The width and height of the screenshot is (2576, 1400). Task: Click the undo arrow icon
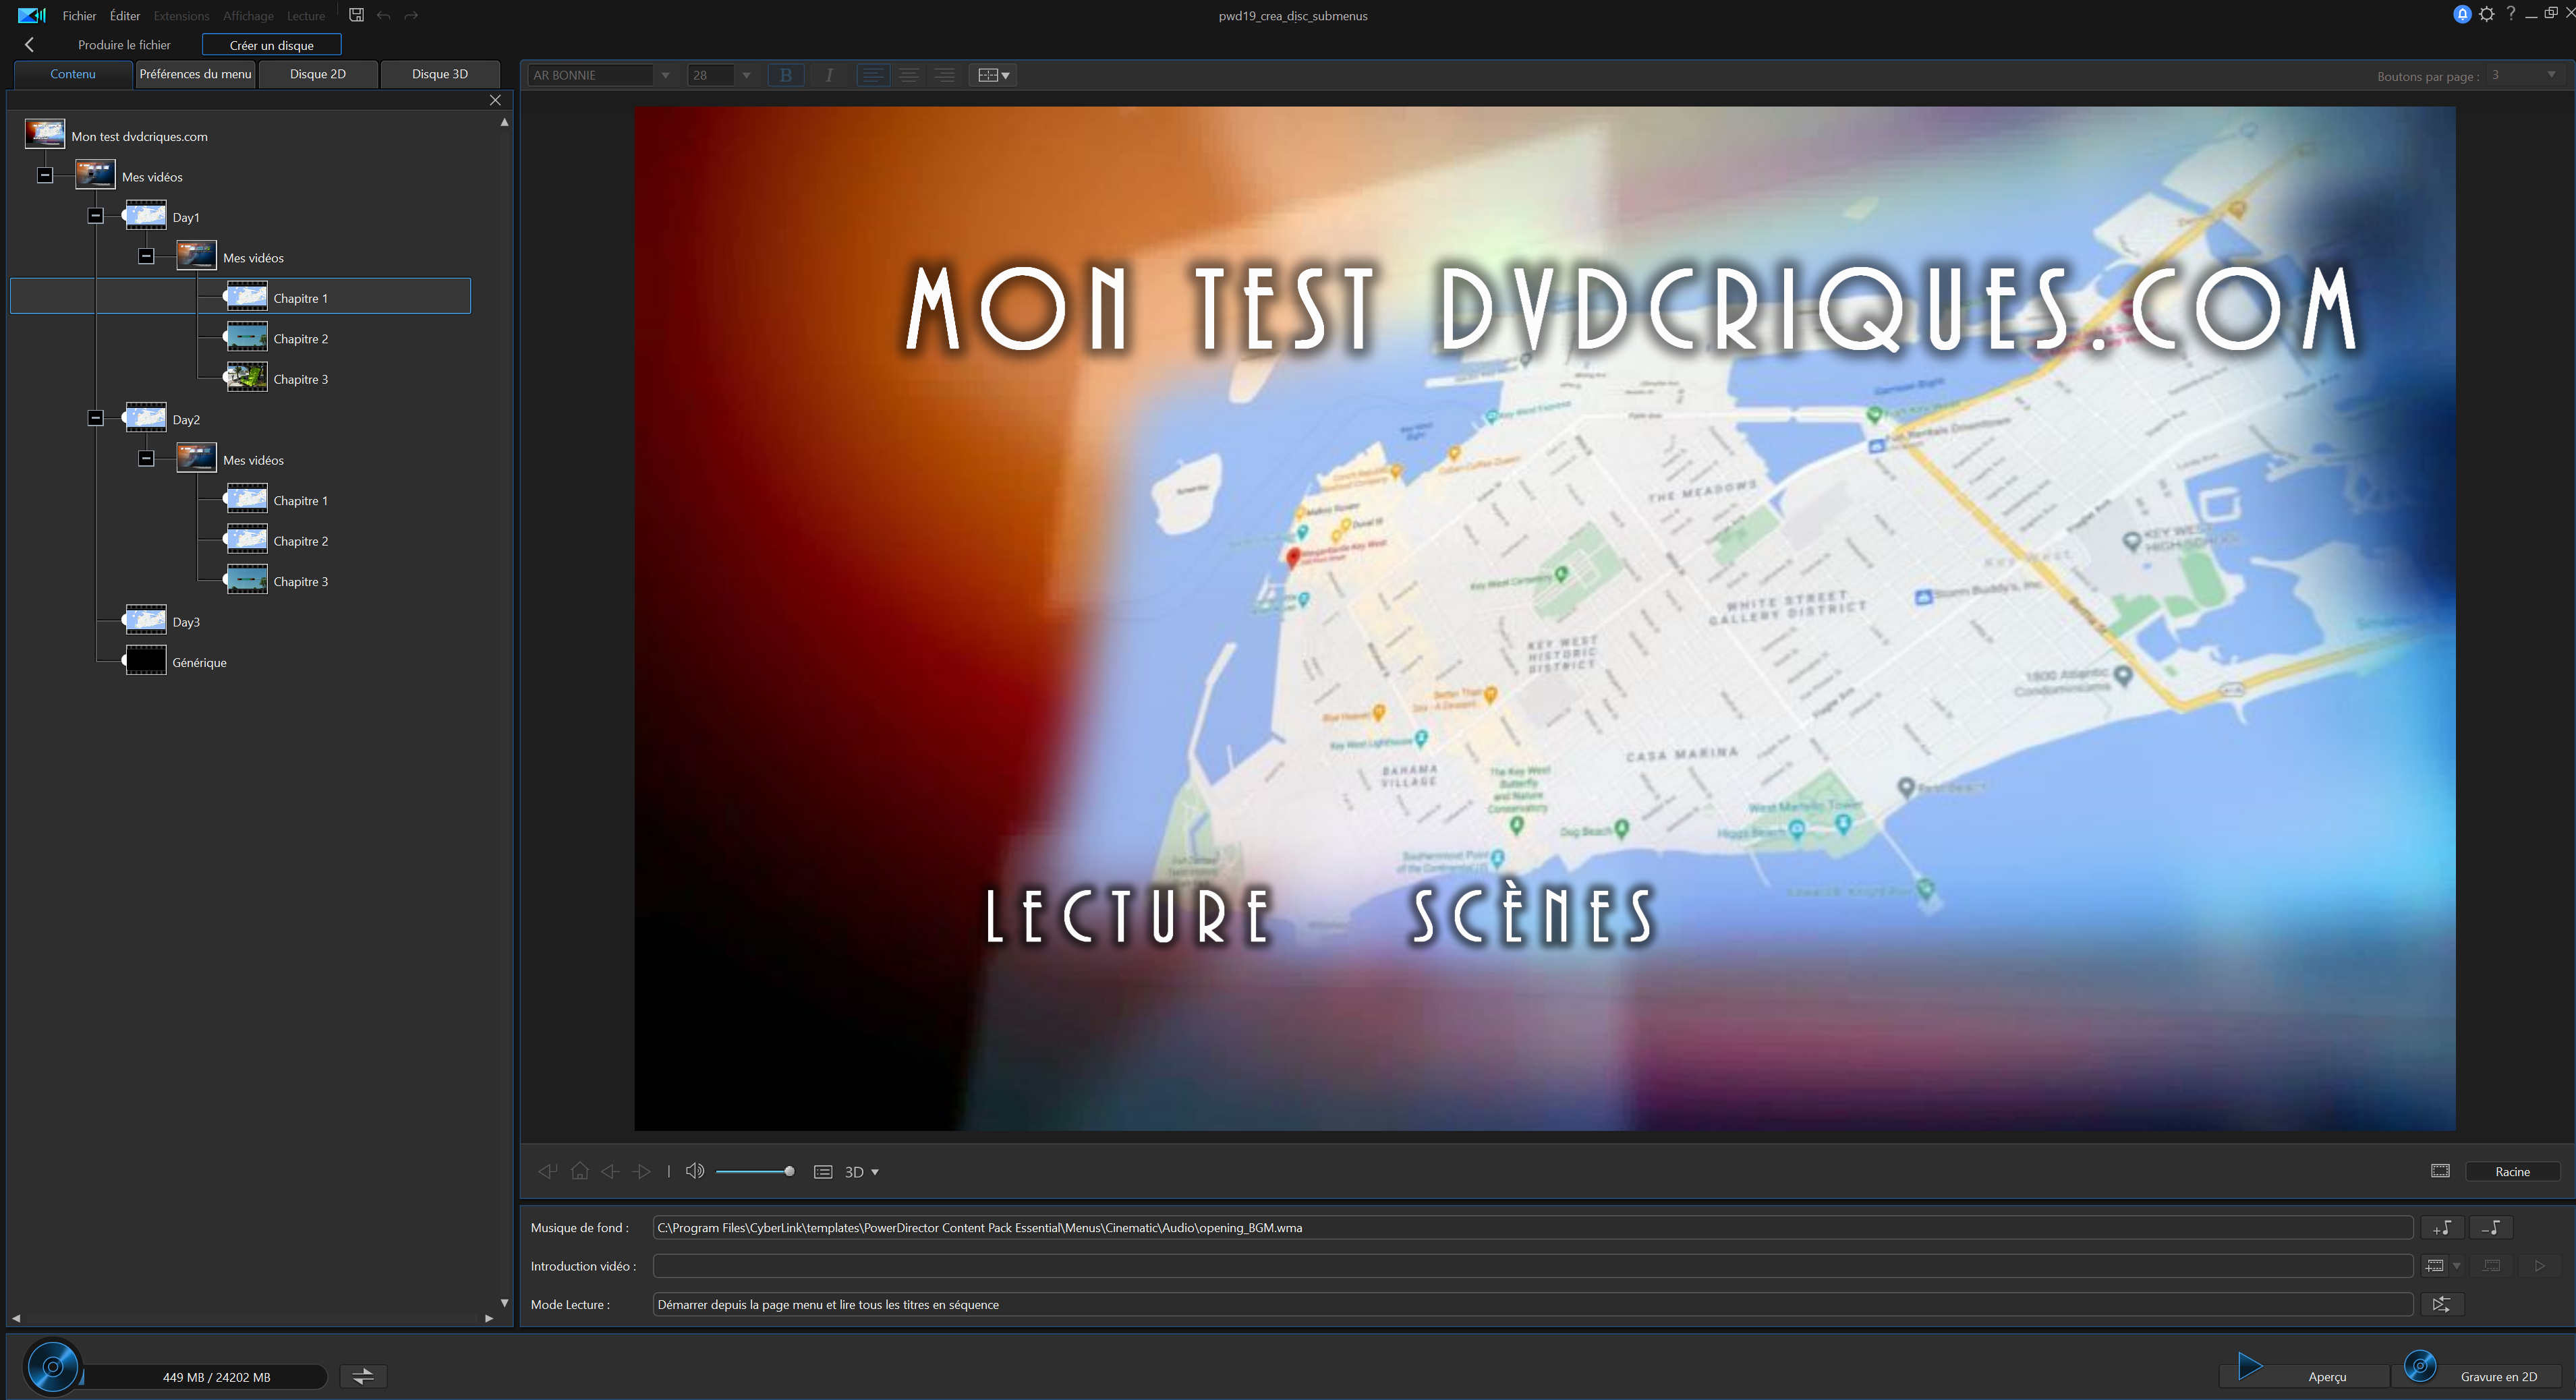383,15
